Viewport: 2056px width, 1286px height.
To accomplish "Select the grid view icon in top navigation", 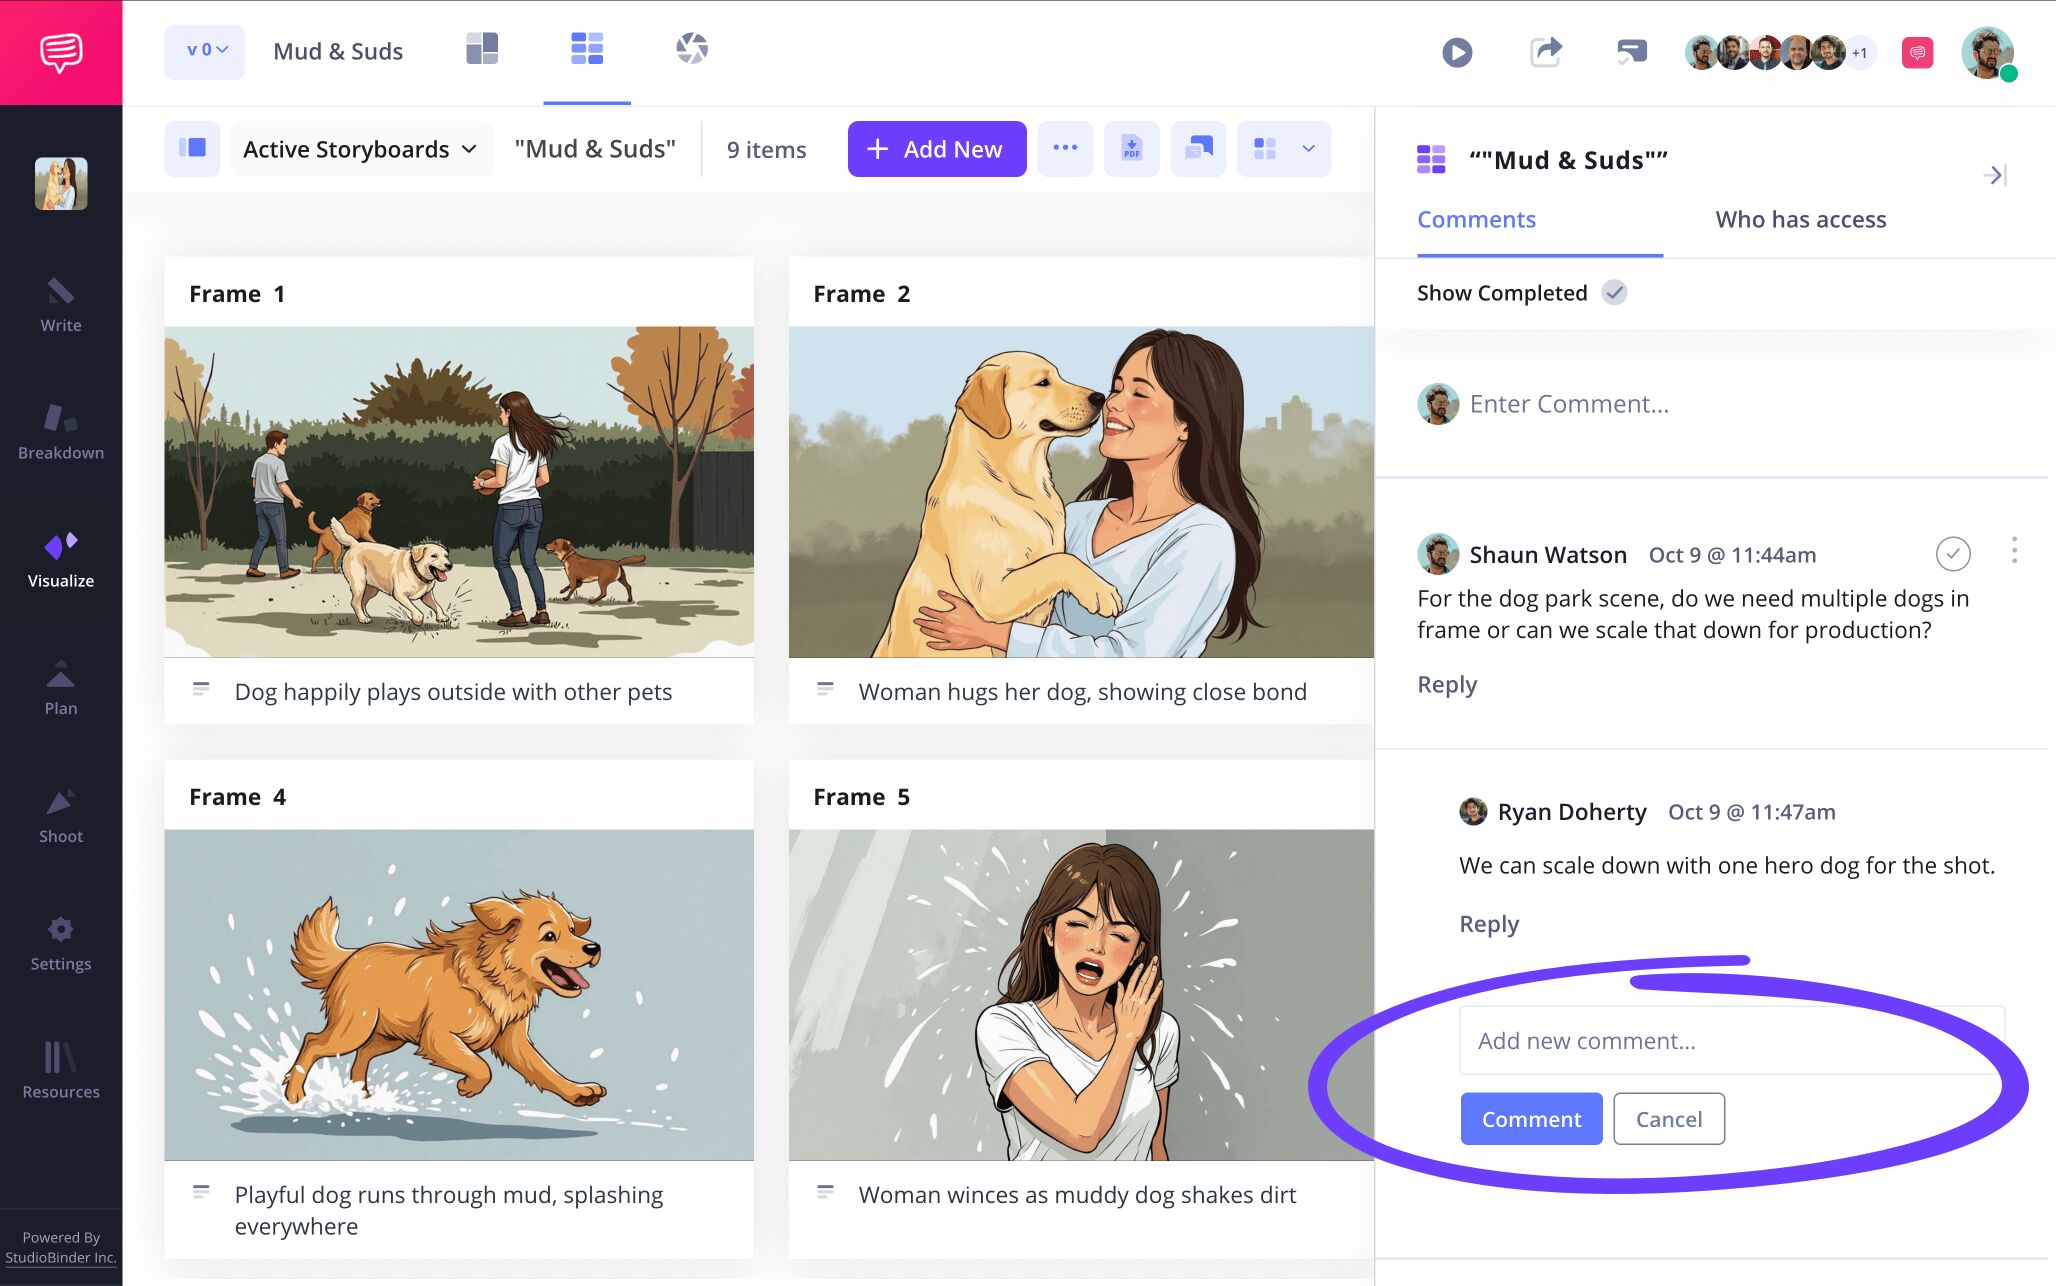I will 587,48.
